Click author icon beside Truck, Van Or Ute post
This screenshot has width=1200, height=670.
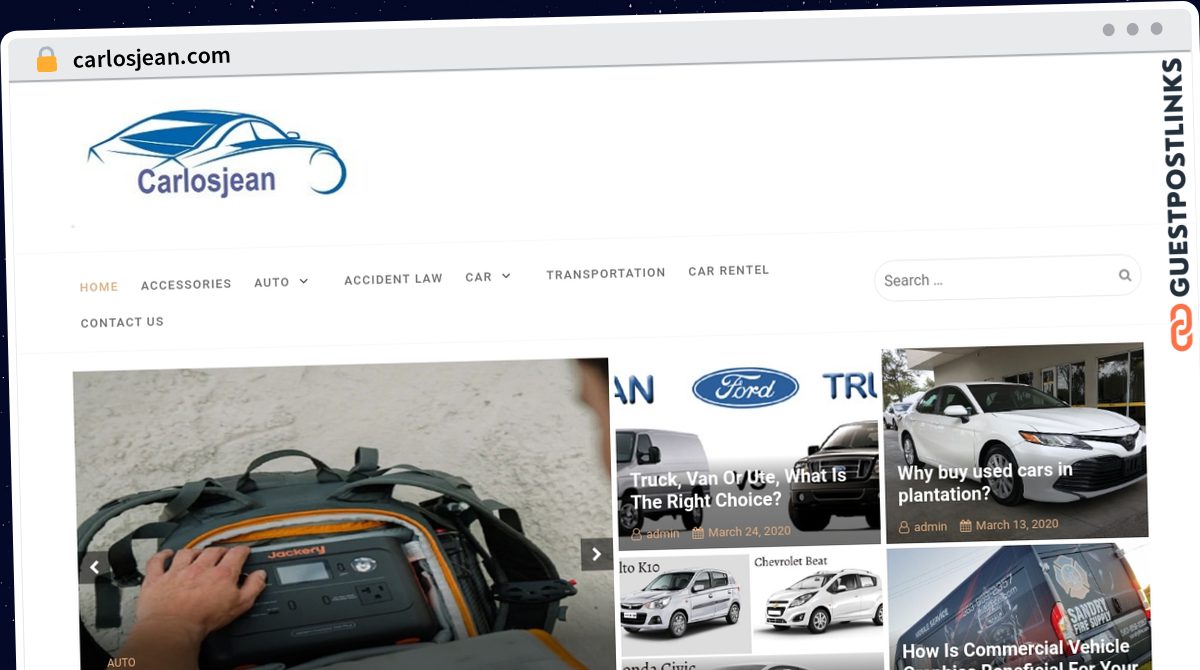point(636,534)
